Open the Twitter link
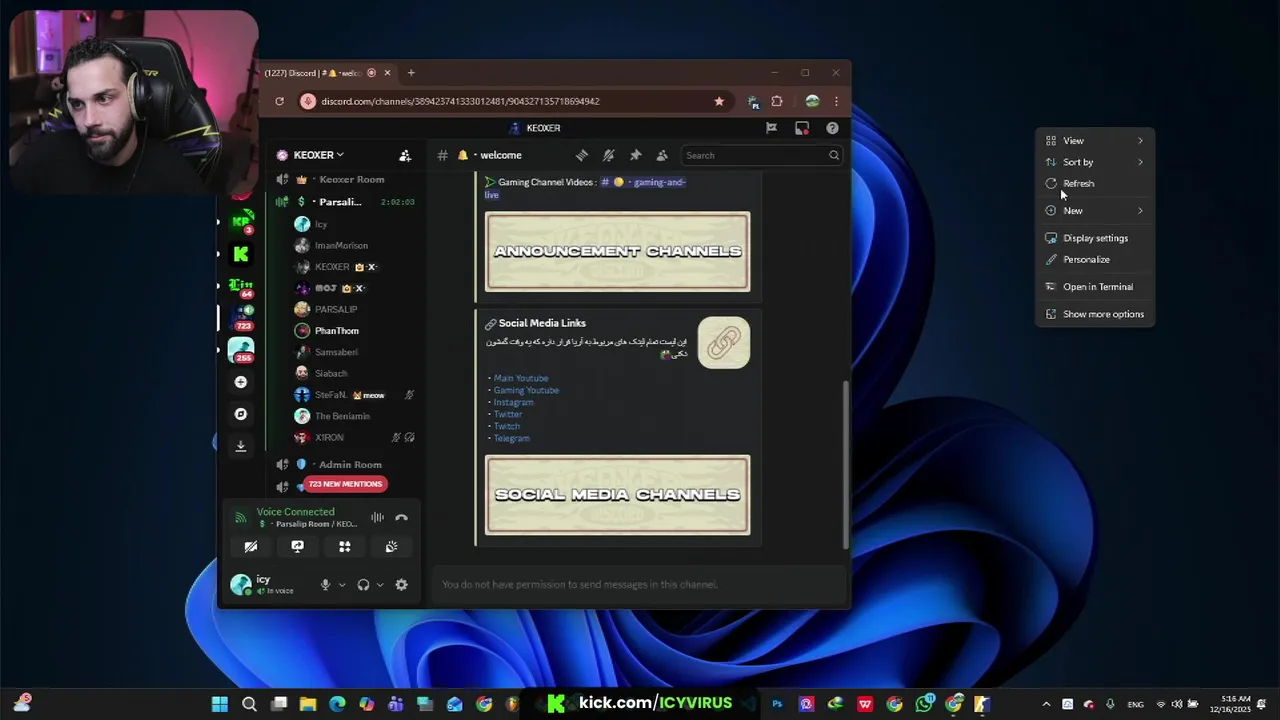1280x720 pixels. coord(507,414)
